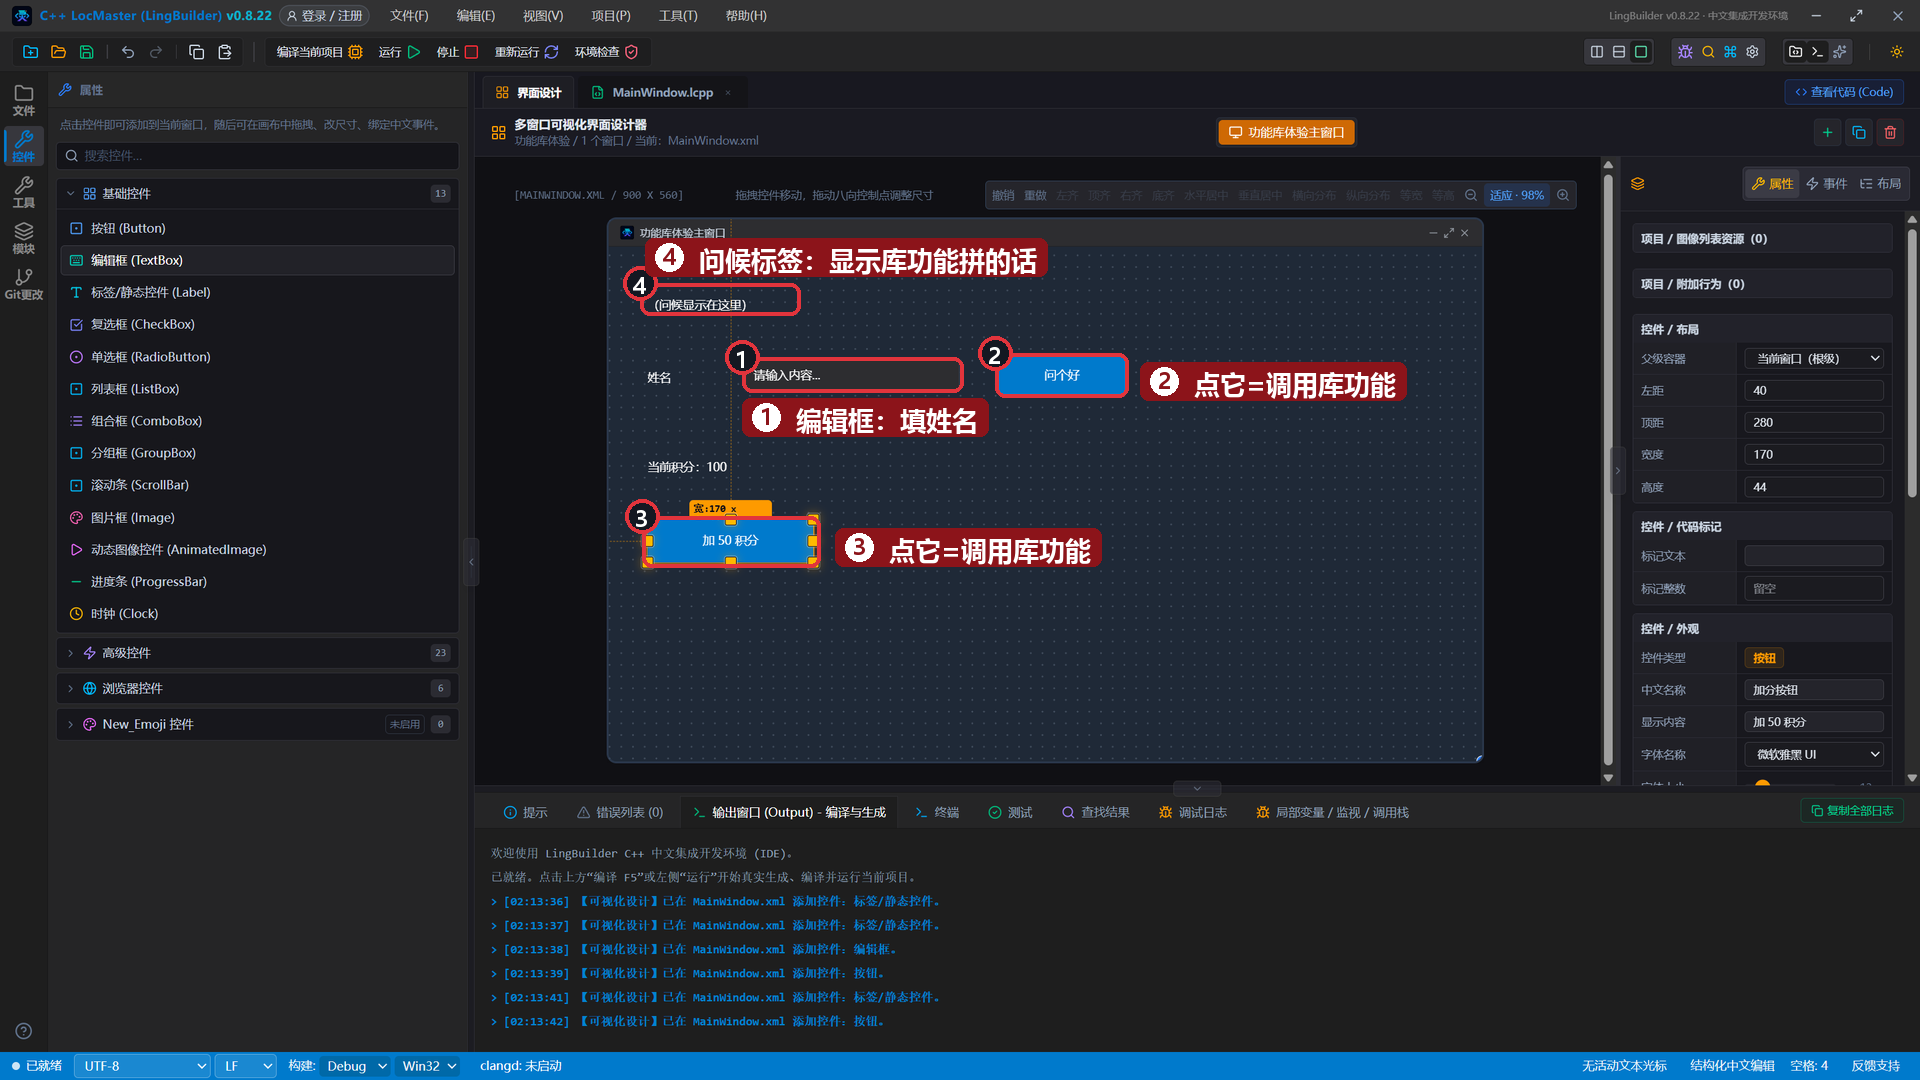Viewport: 1920px width, 1080px height.
Task: Select the single pane layout
Action: [1641, 52]
